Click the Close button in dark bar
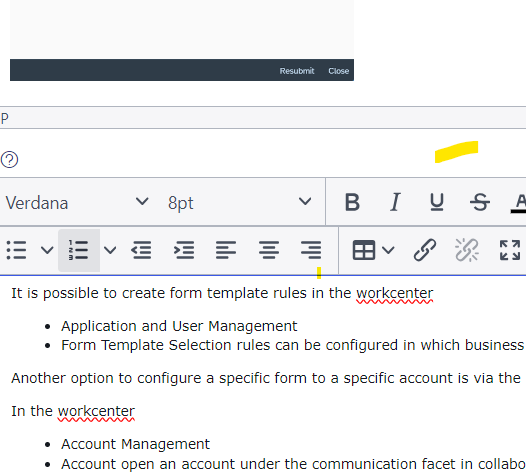 338,71
